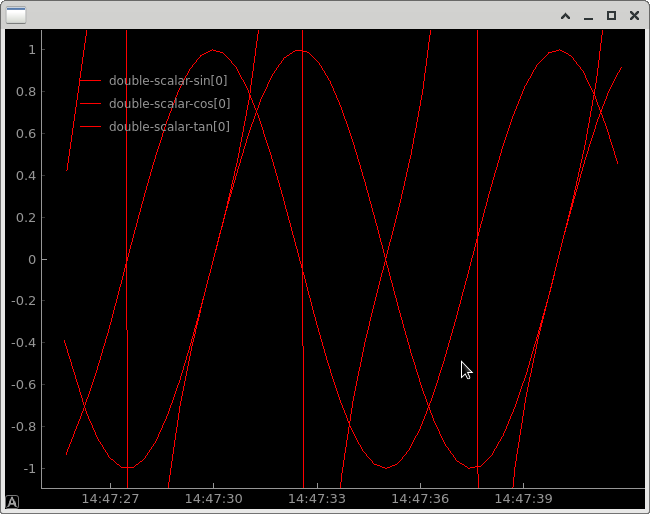Click the 14:47:33 time axis label
The height and width of the screenshot is (514, 650).
[317, 498]
